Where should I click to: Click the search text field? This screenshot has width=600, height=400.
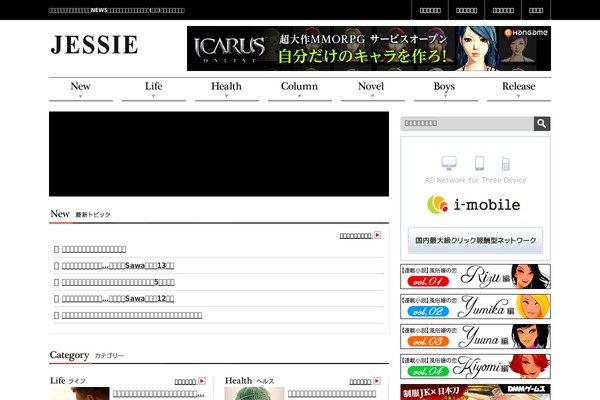tap(467, 123)
